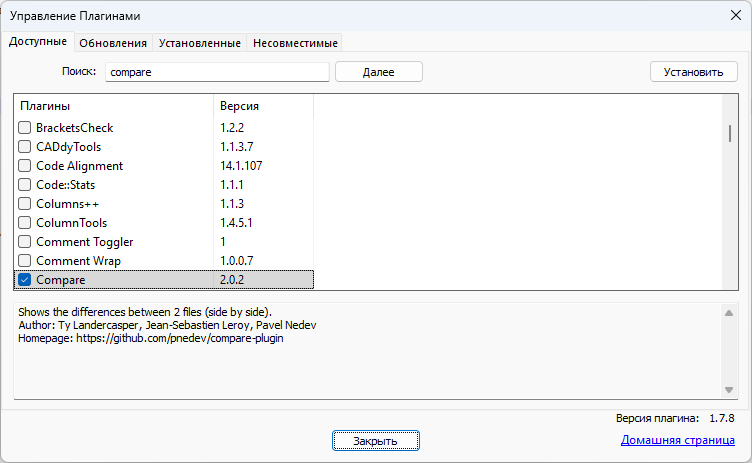
Task: Go to the Несовместимые tab
Action: tap(295, 43)
